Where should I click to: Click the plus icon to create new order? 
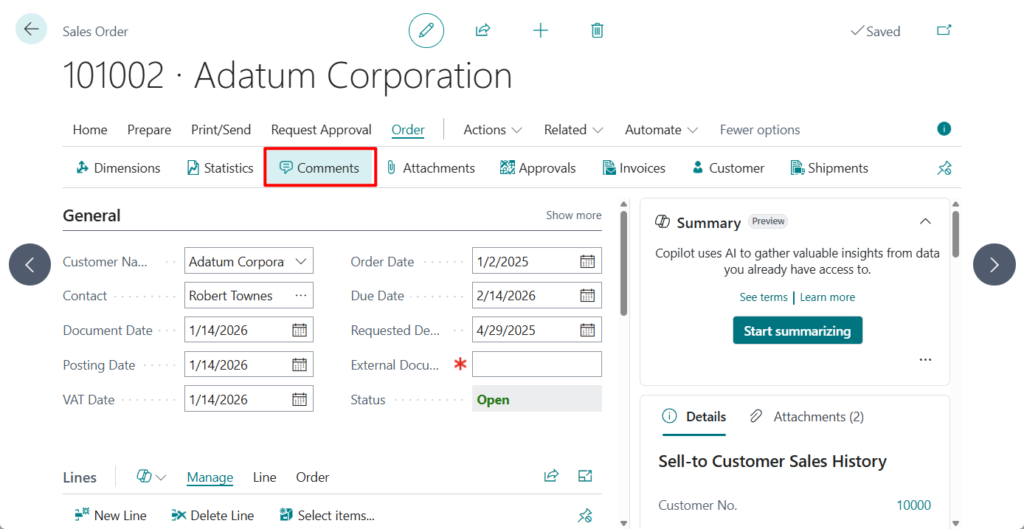[540, 30]
